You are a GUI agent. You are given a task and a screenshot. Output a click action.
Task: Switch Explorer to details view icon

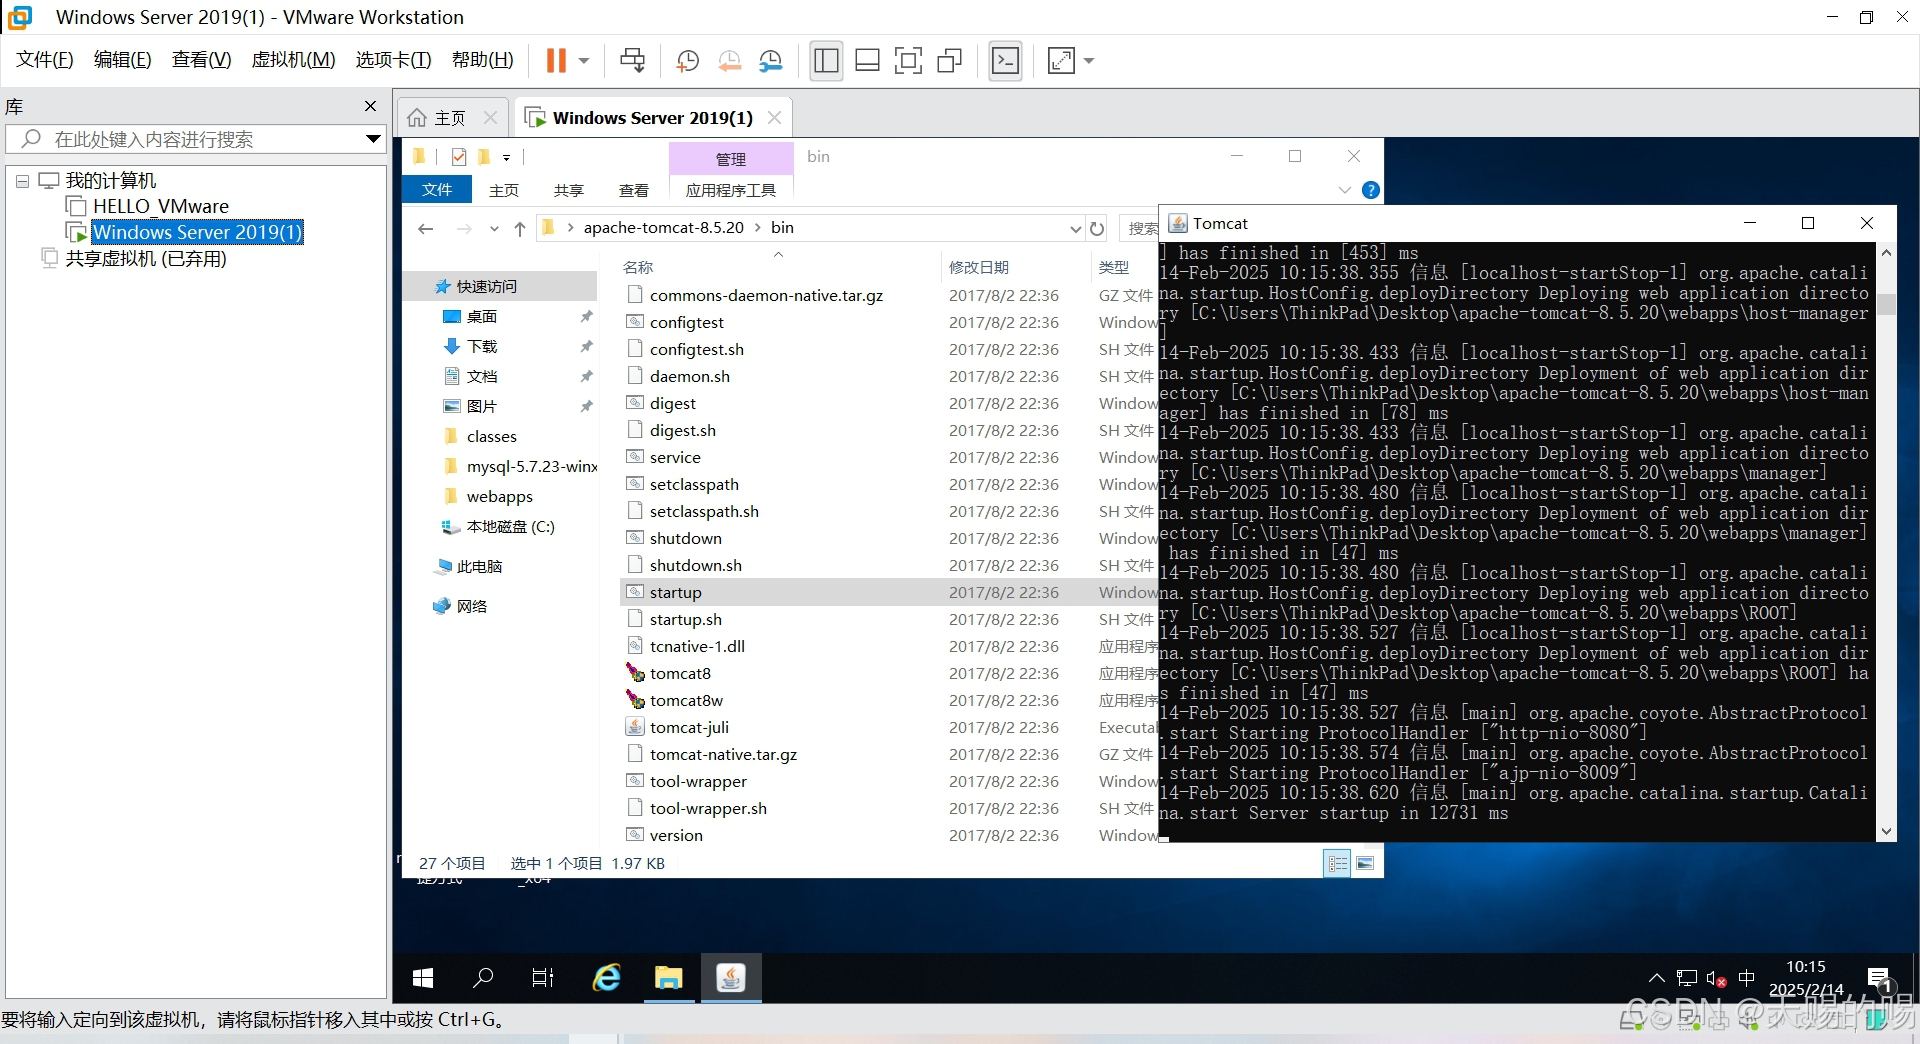[x=1338, y=863]
